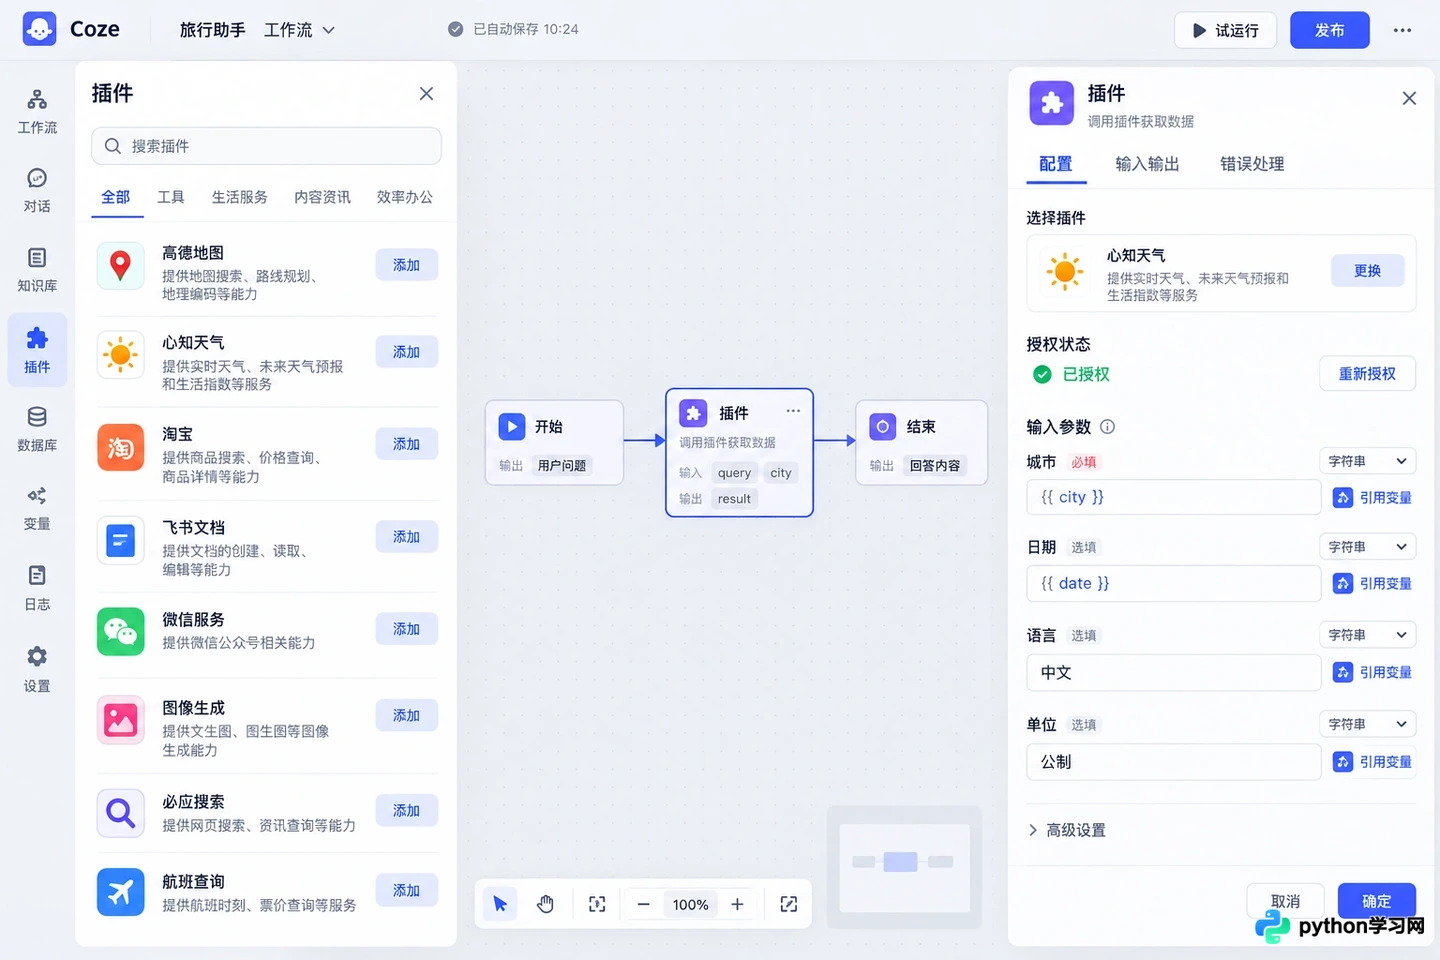
Task: Click the fit-to-view icon on canvas toolbar
Action: pos(597,904)
